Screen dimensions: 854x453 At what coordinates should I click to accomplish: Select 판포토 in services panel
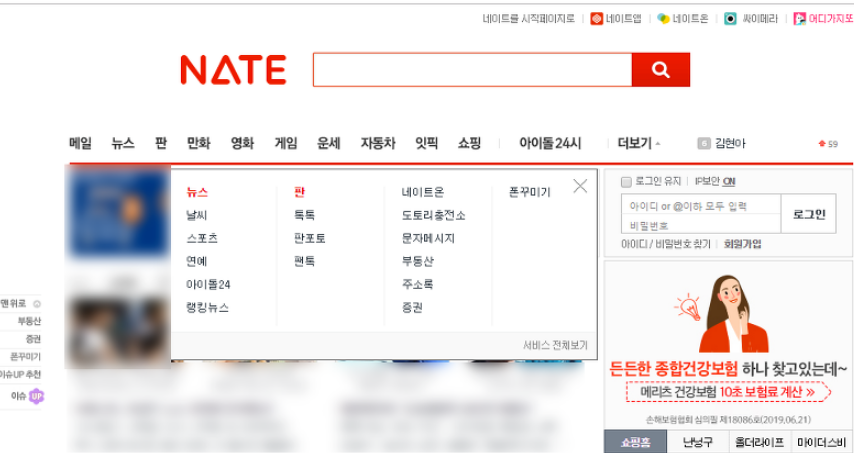309,238
